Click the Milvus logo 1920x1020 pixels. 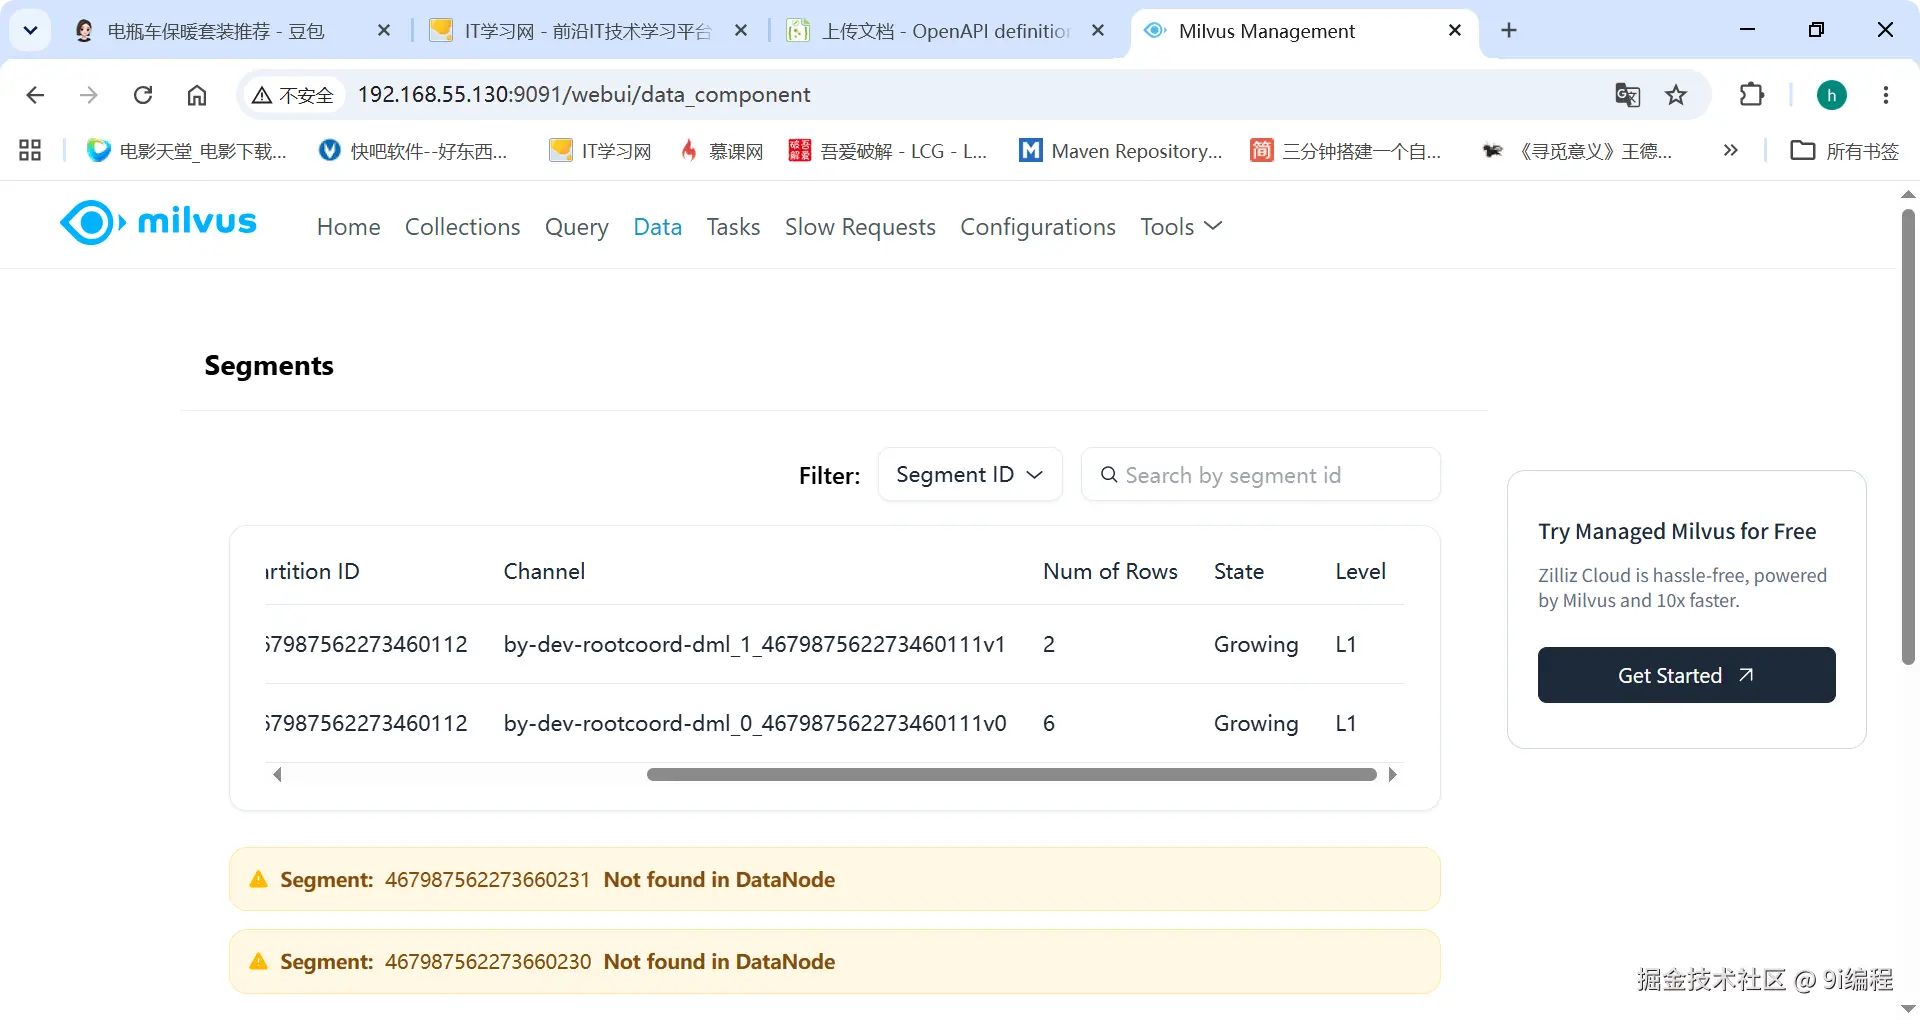pyautogui.click(x=158, y=222)
